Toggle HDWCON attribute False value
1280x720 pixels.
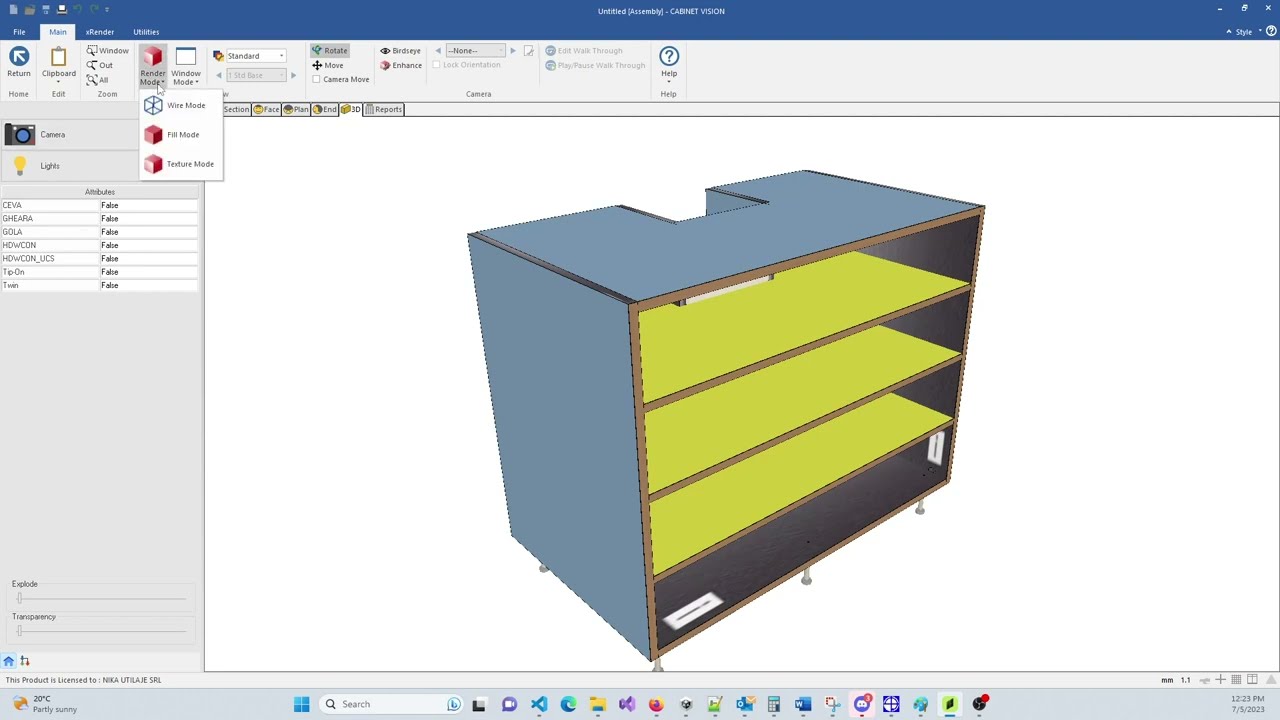coord(148,245)
